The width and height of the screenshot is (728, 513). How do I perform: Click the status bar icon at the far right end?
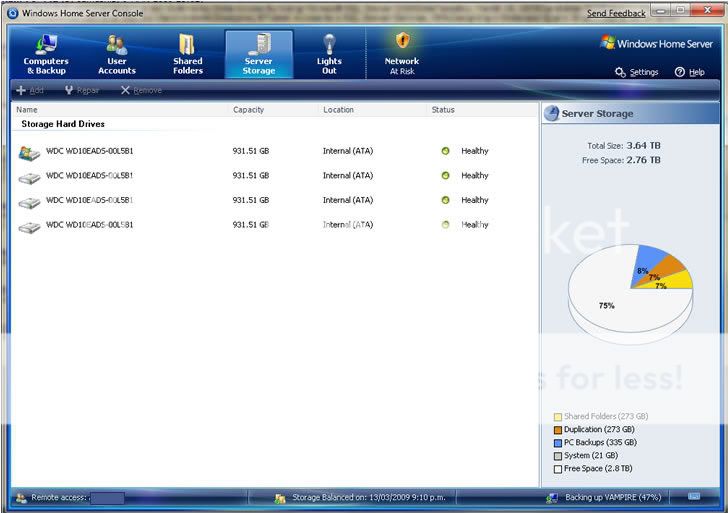click(x=694, y=496)
